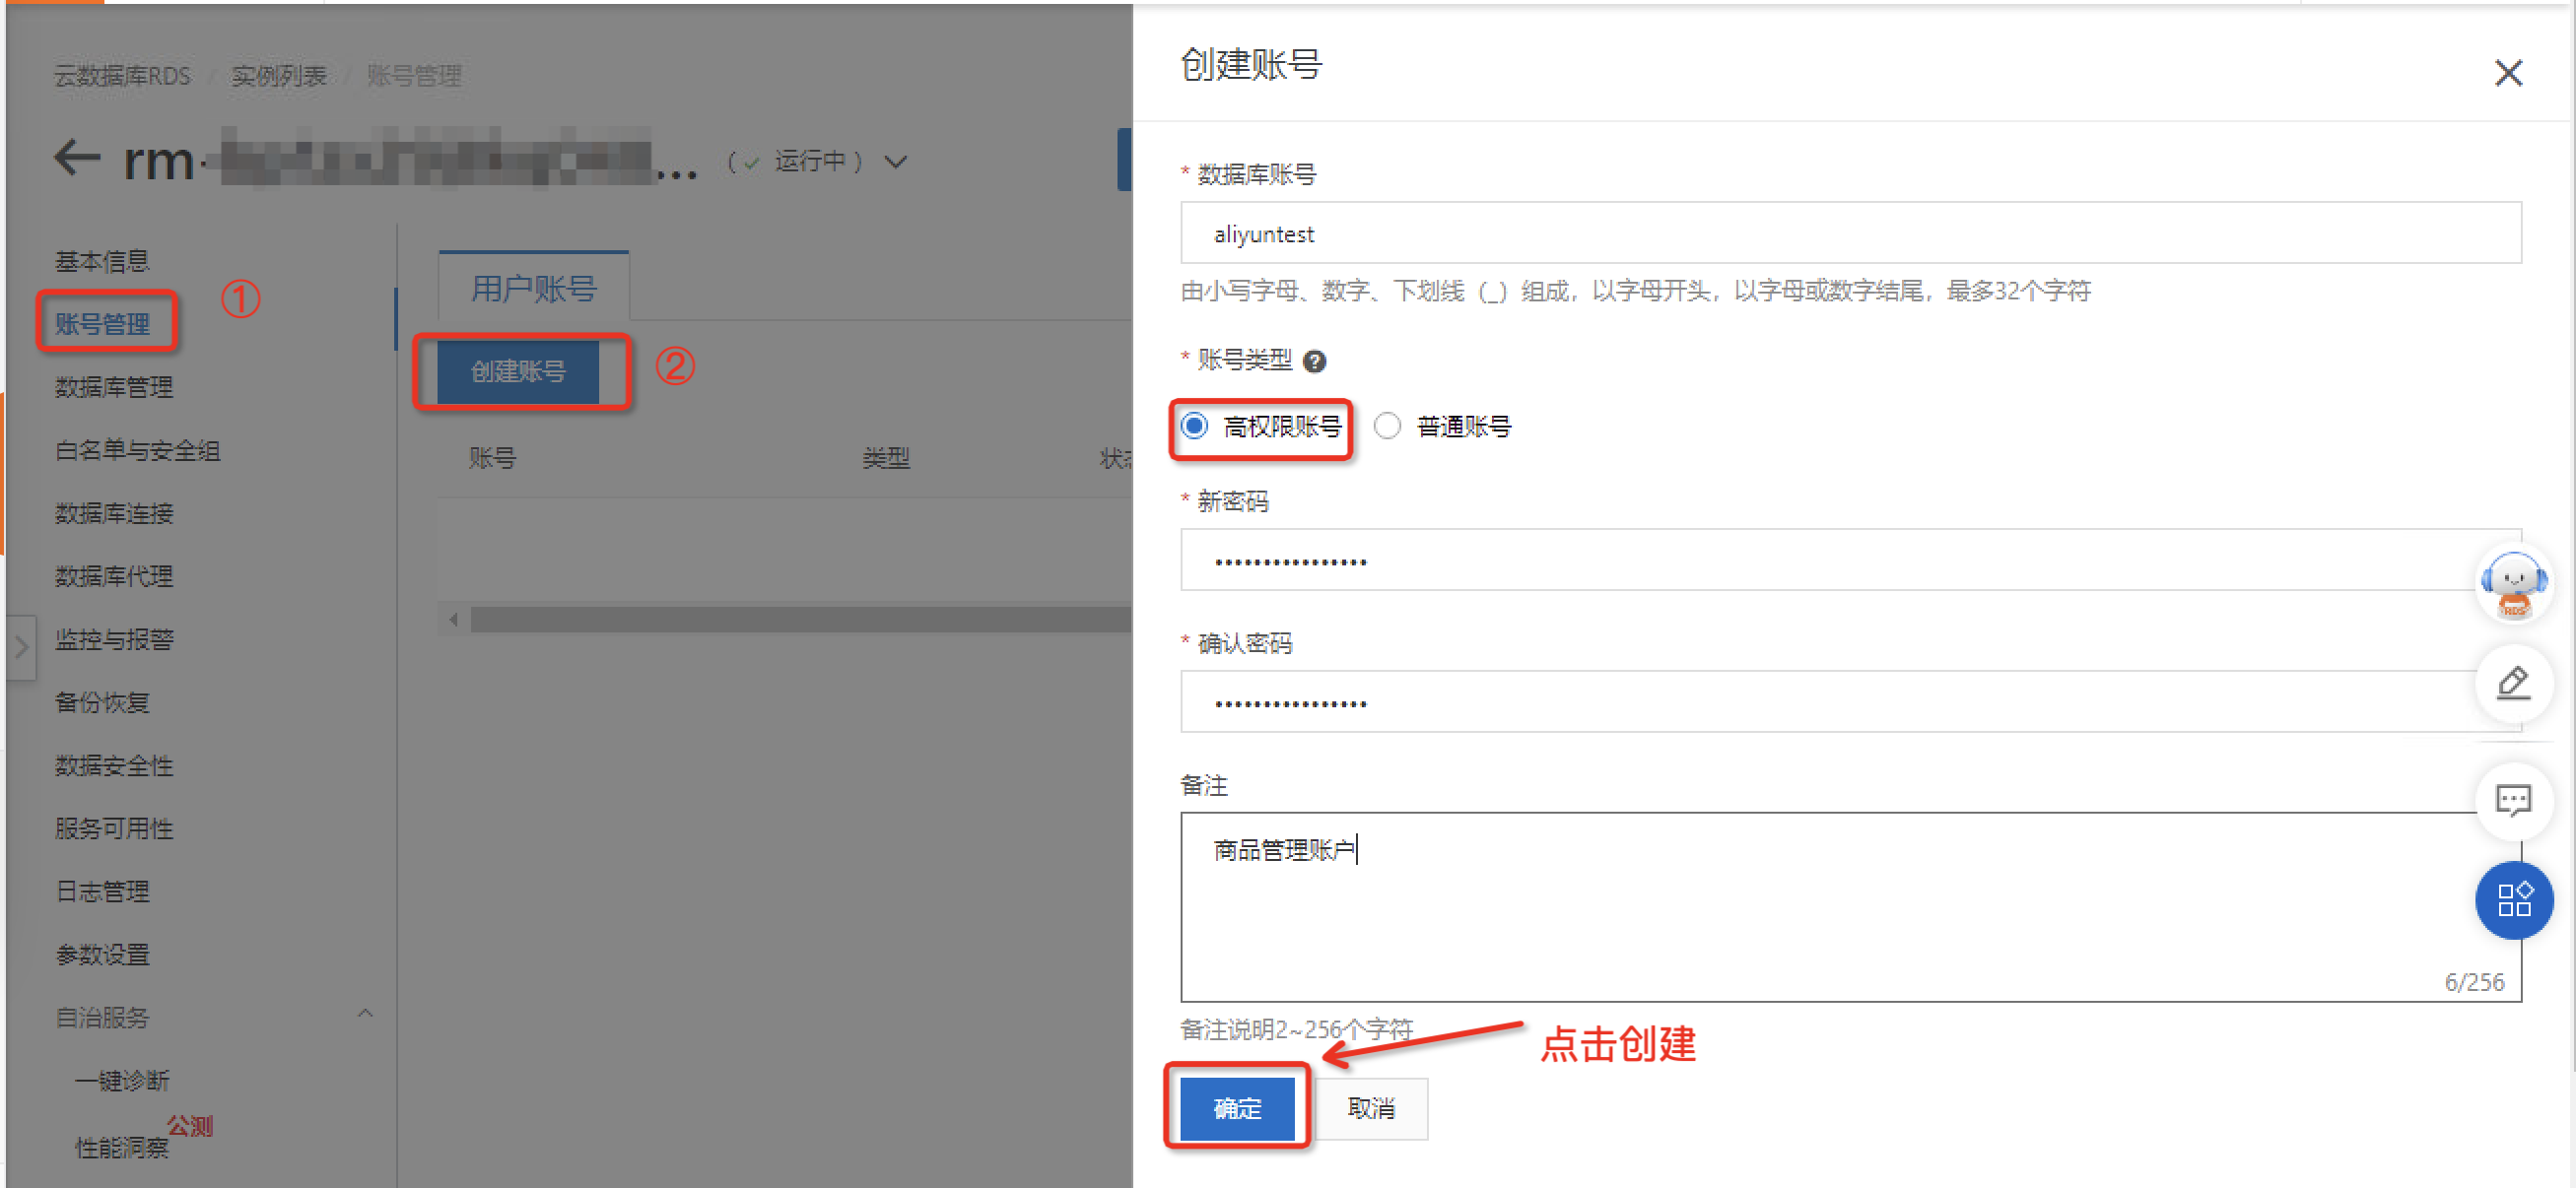
Task: Click the 取消 button
Action: point(1370,1108)
